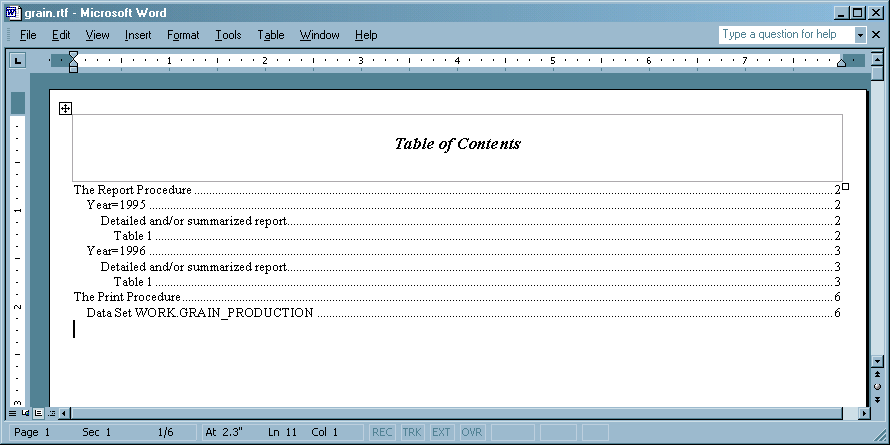Click the table move handle icon

65,108
